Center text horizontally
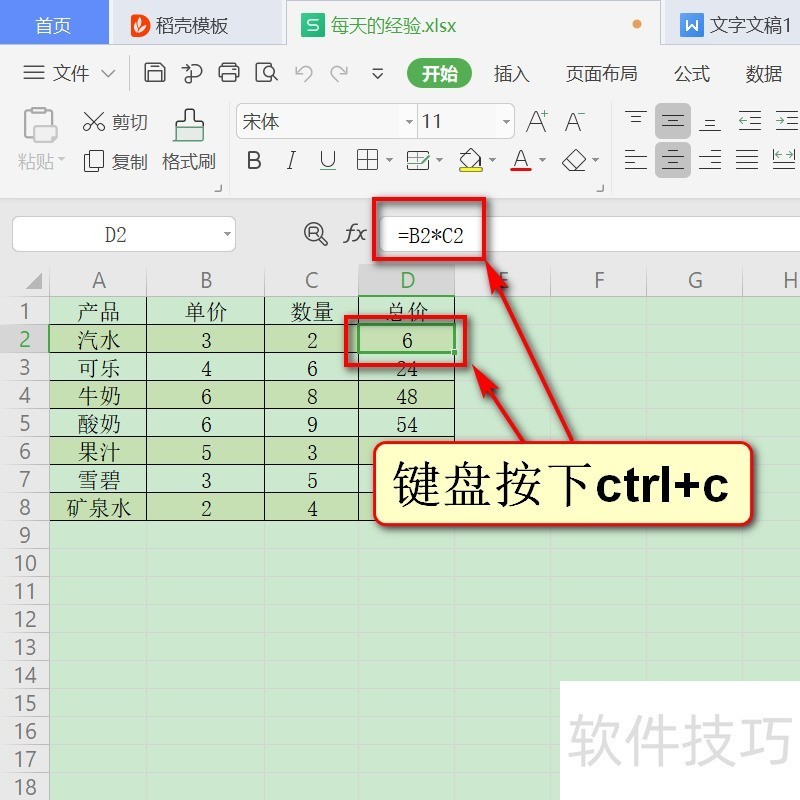This screenshot has height=800, width=800. (x=672, y=160)
